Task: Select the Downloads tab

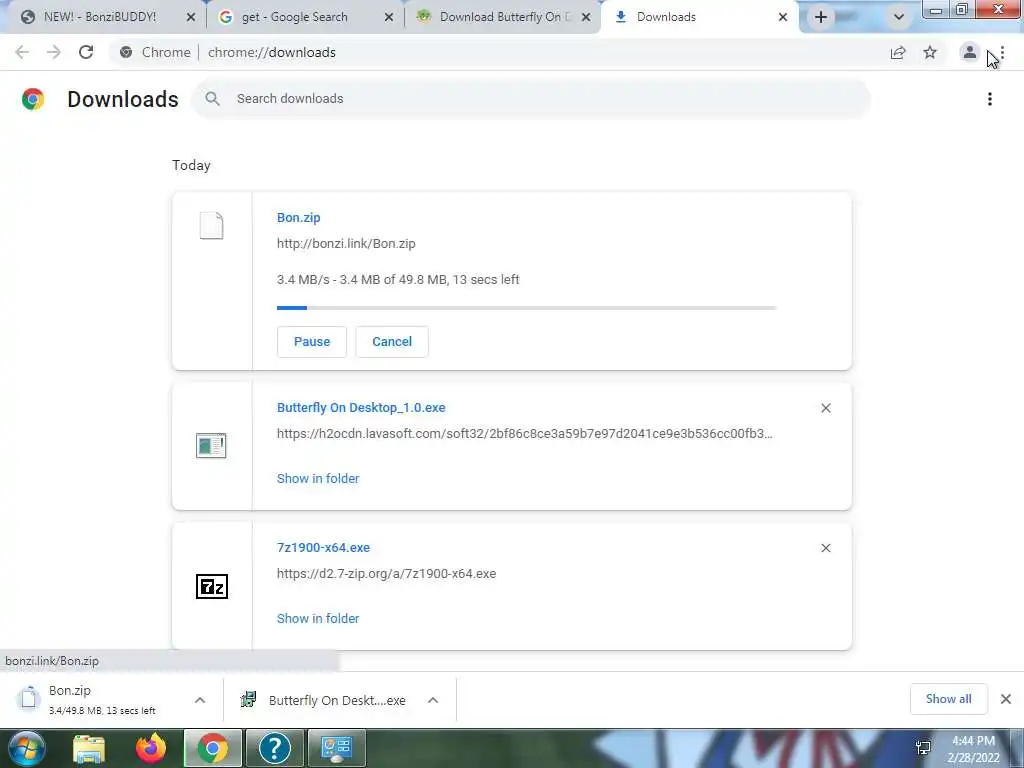Action: tap(666, 17)
